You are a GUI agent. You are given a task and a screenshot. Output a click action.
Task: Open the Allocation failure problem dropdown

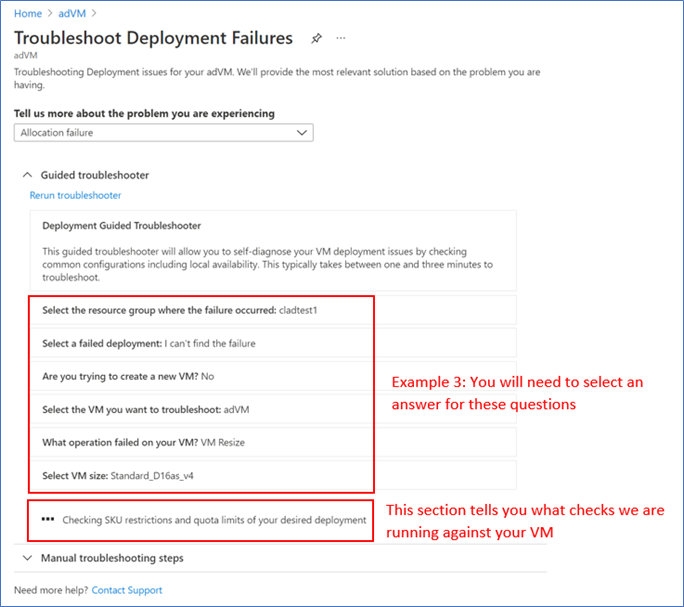pos(164,133)
